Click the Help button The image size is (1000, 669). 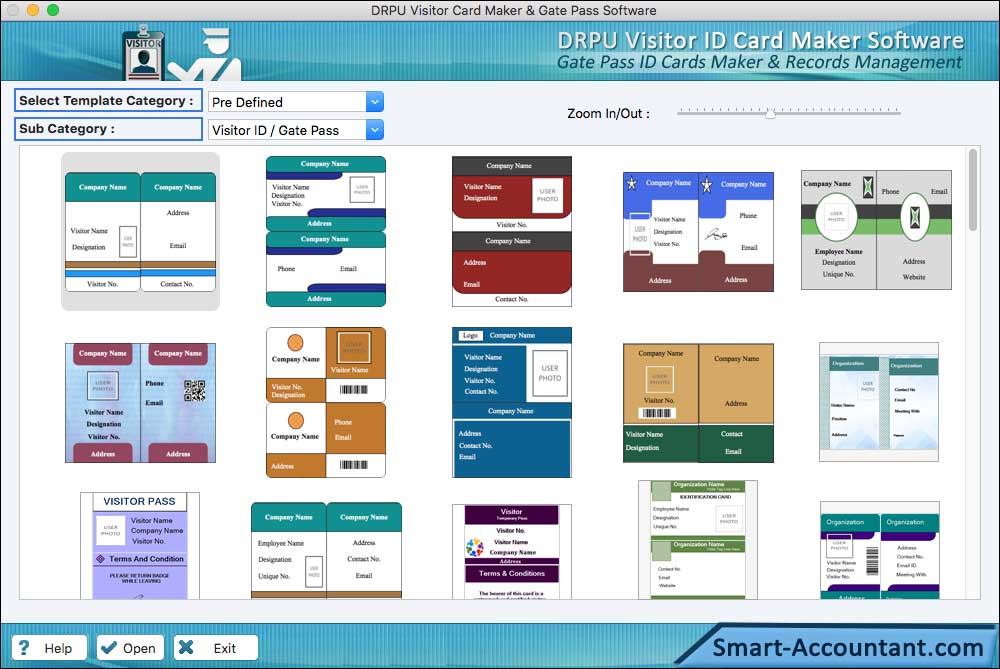coord(50,648)
